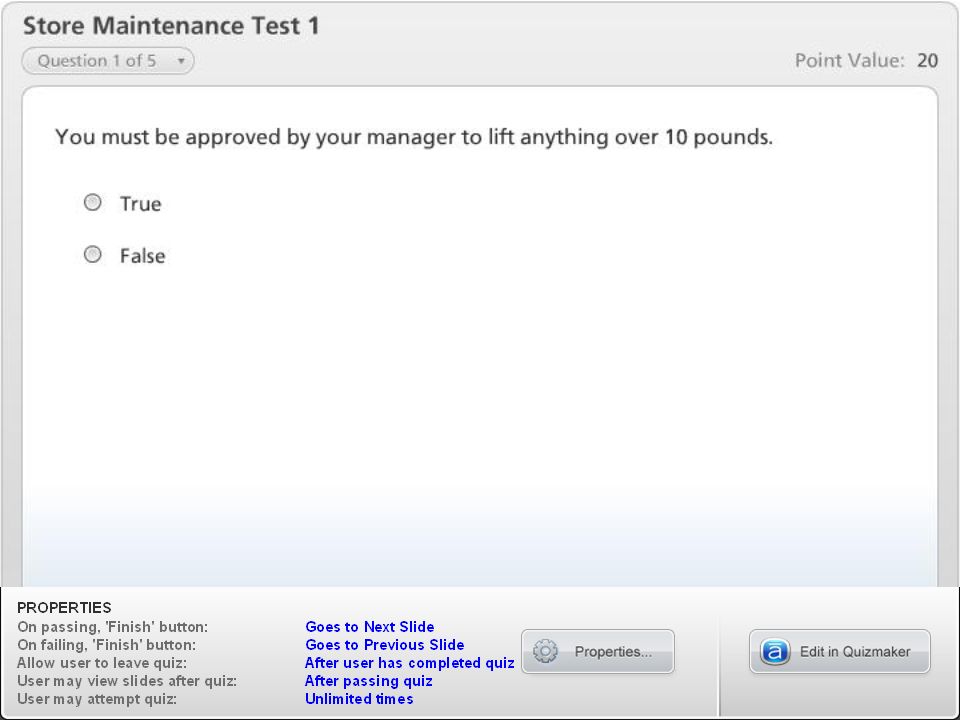Click the blue Quizmaker 'a' logo icon
The height and width of the screenshot is (720, 960).
774,651
